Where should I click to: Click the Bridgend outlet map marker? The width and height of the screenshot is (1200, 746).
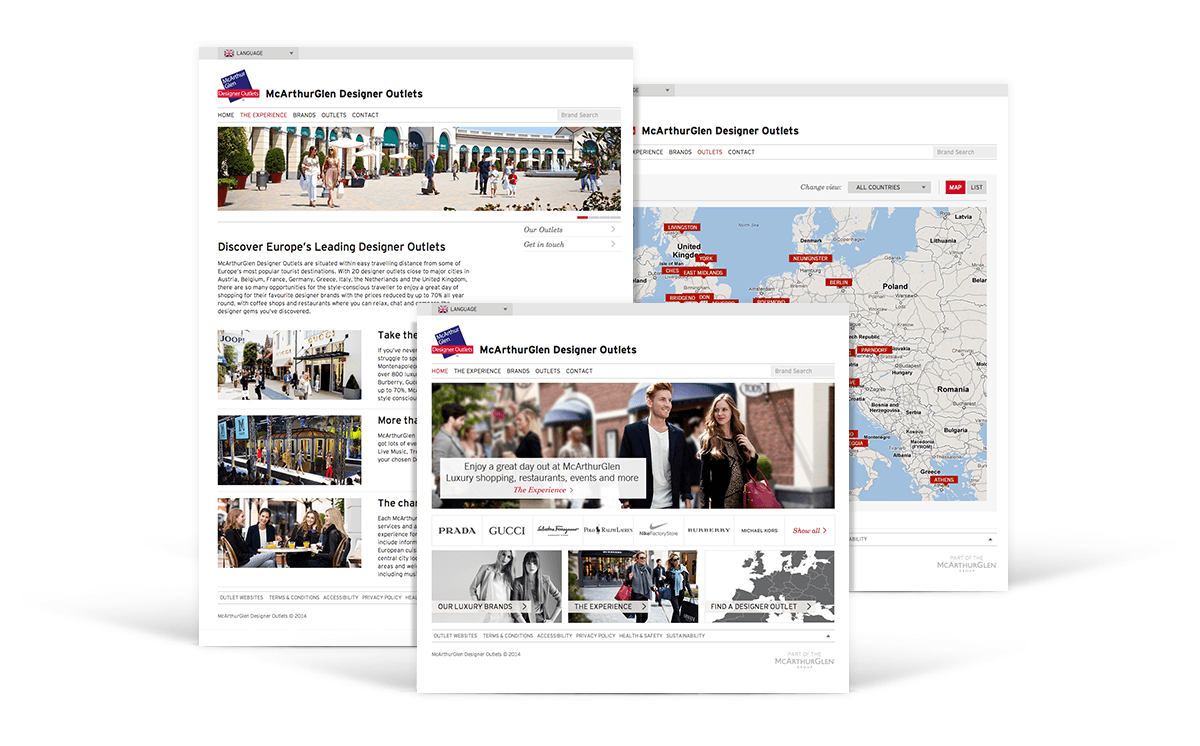pos(682,297)
